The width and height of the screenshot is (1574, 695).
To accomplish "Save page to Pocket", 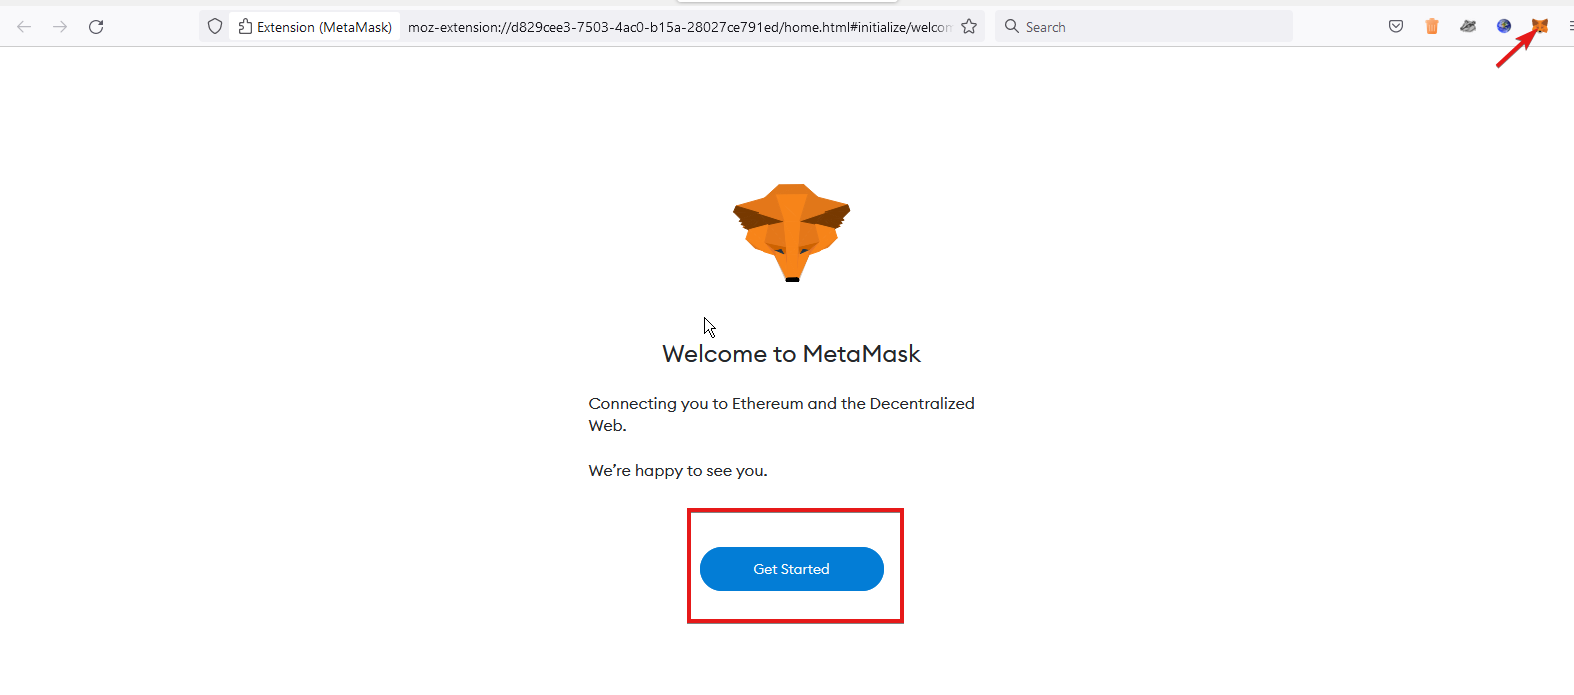I will coord(1396,26).
